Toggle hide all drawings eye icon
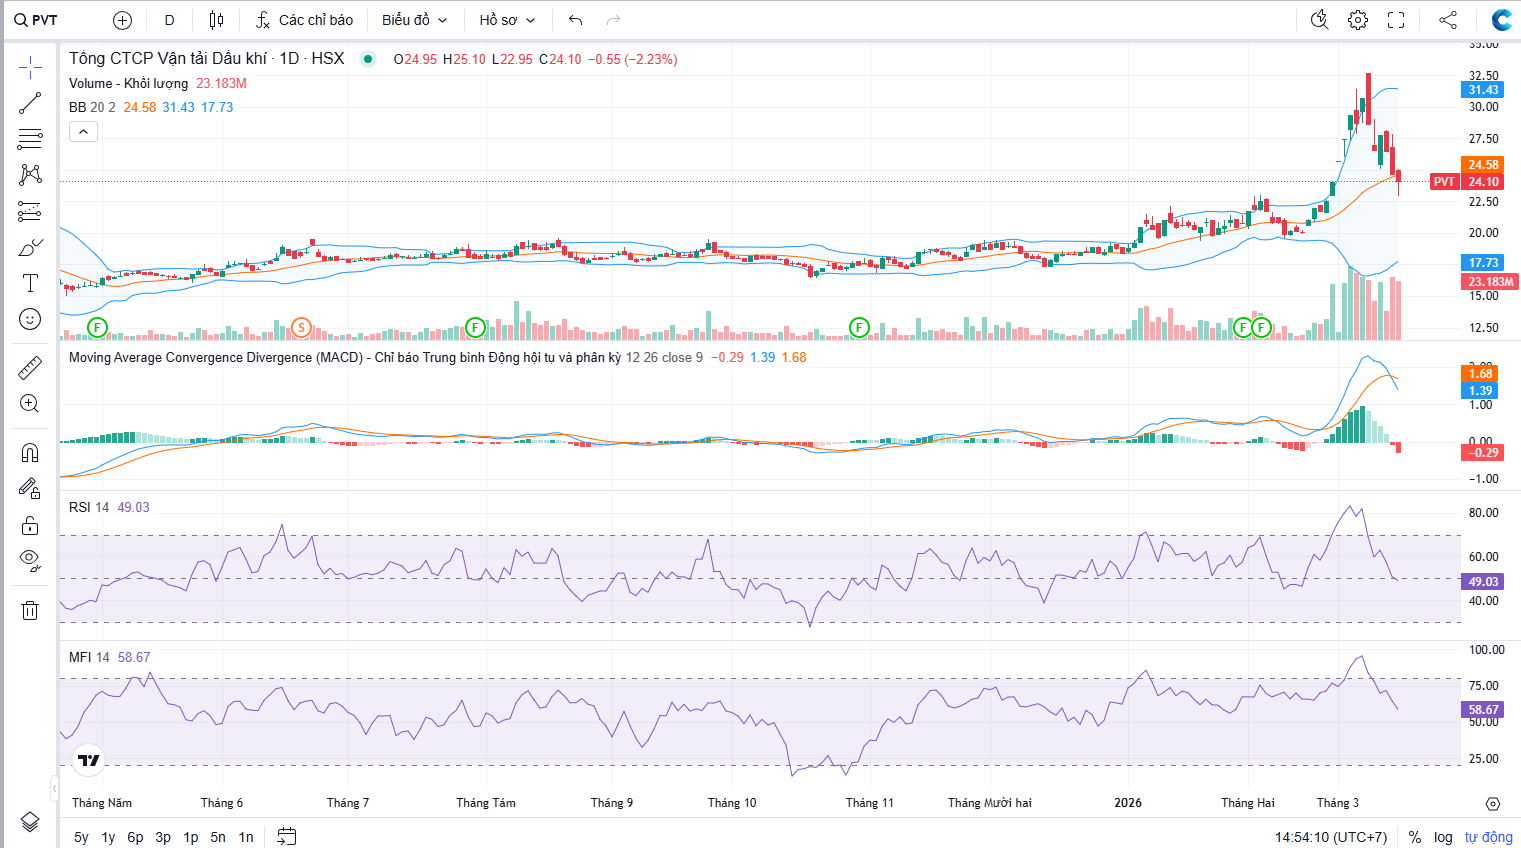 [30, 560]
